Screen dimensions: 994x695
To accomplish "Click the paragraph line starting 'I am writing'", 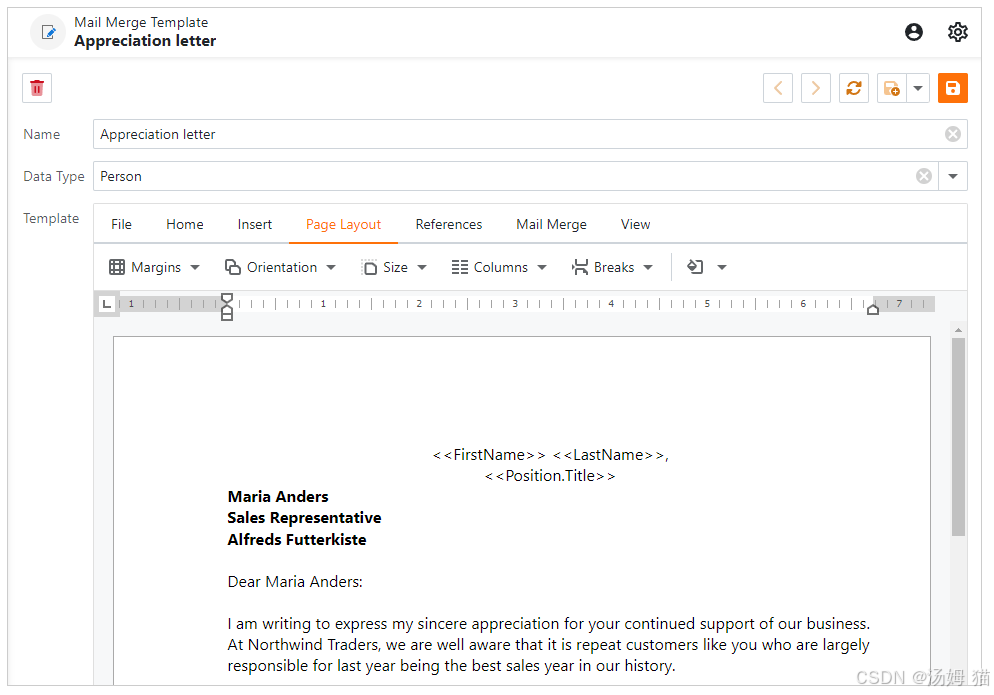I will tap(548, 624).
